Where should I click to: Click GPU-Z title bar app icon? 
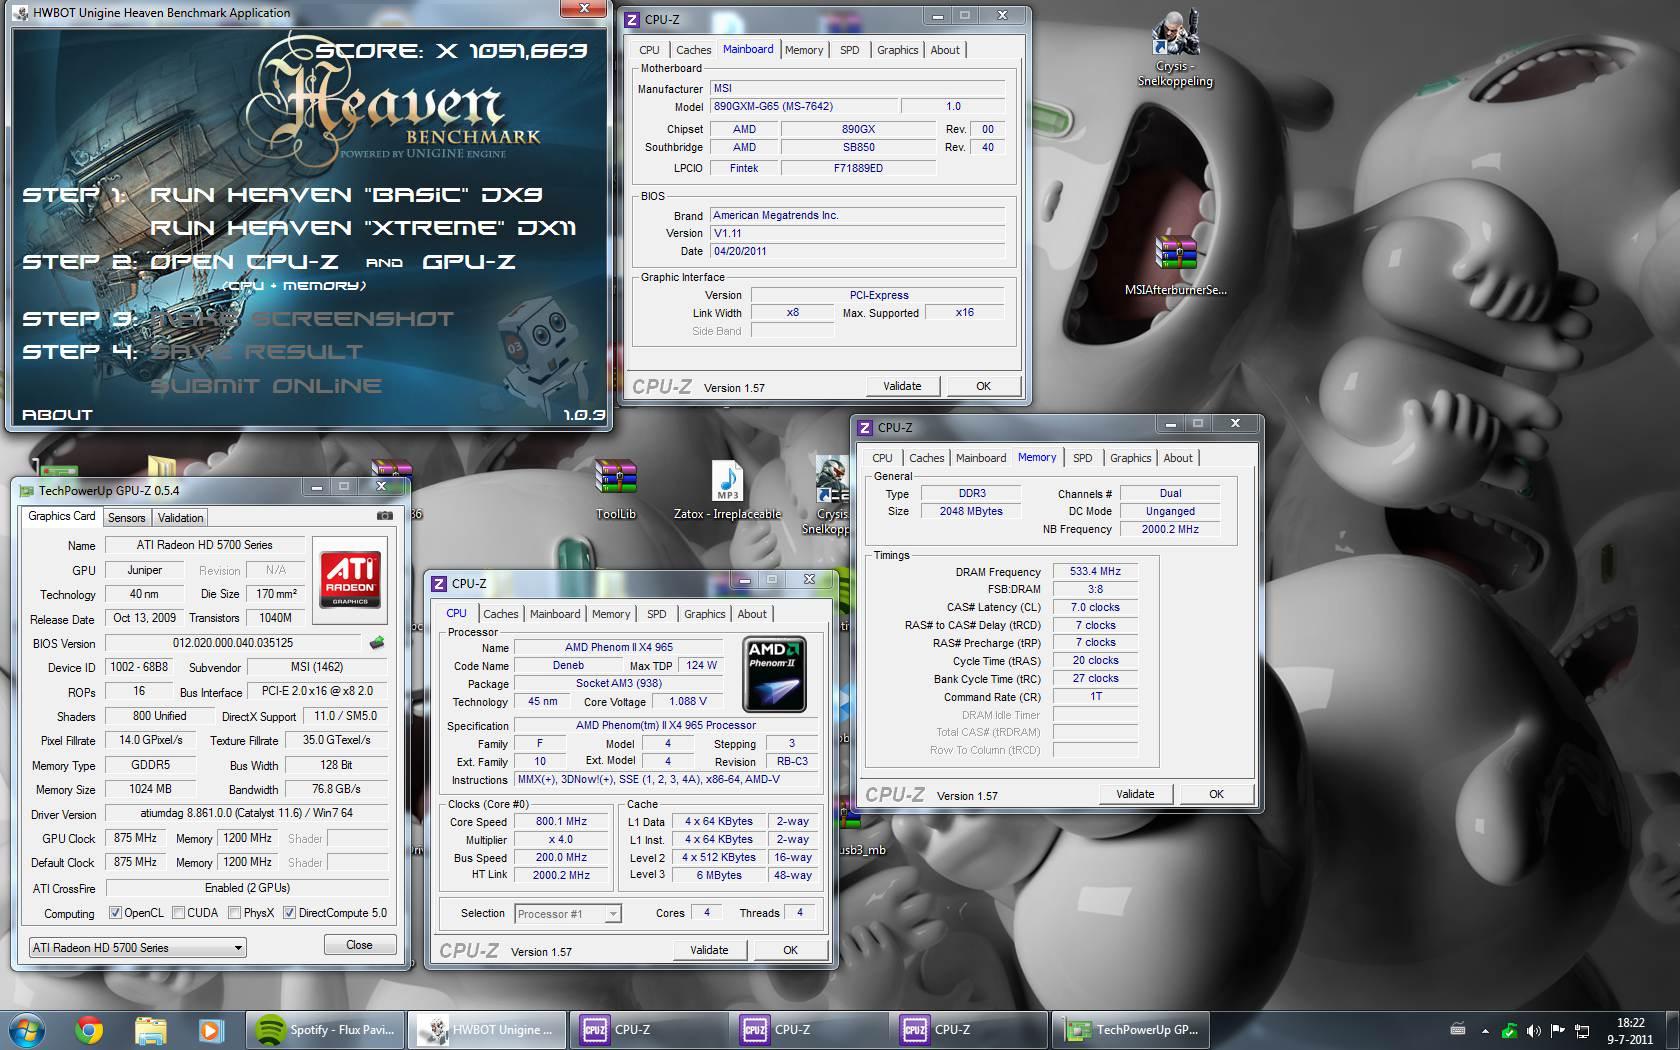[x=25, y=490]
